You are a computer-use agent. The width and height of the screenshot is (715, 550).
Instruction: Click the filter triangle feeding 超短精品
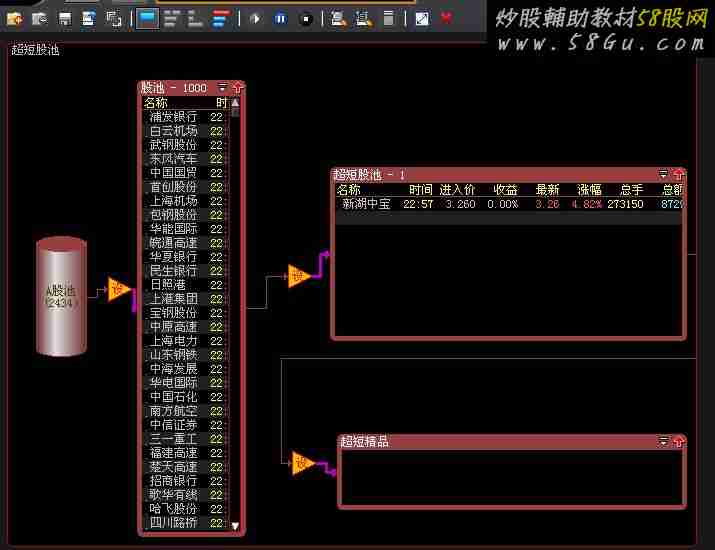pos(302,463)
